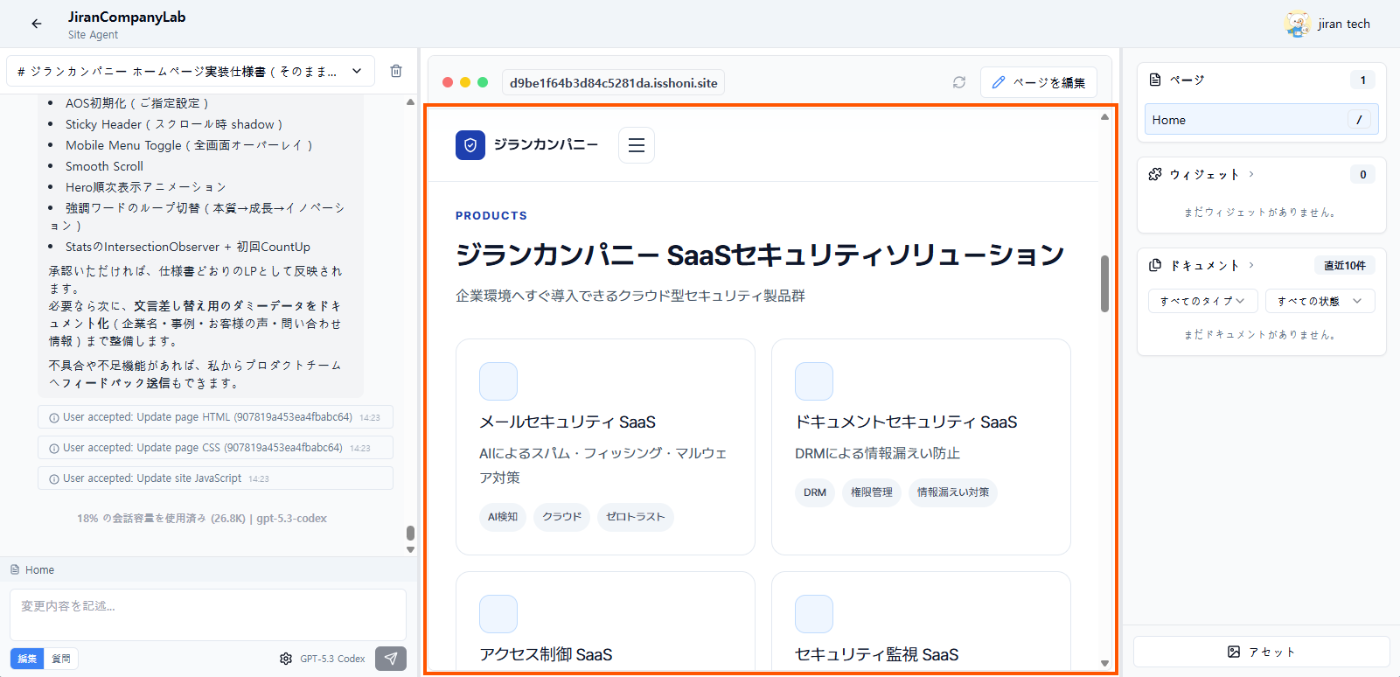Click the 18% conversation capacity status text

(x=202, y=518)
